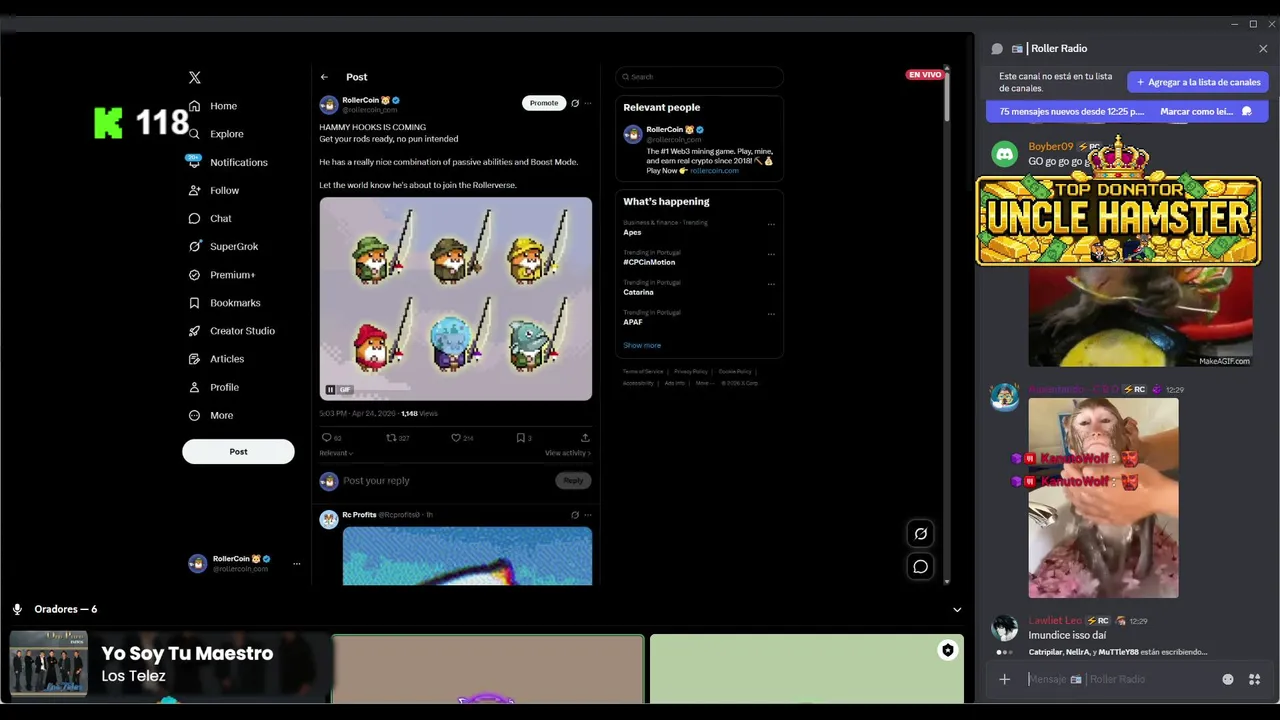Image resolution: width=1280 pixels, height=720 pixels.
Task: Click the bookmark icon under the post
Action: coord(520,437)
